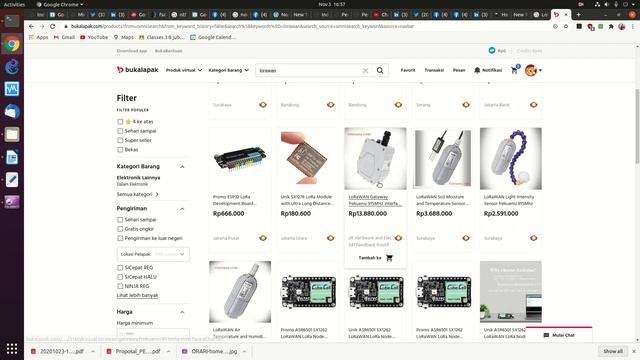Go back in Chrome browser
Screen dimensions: 640x360
[x=31, y=26]
